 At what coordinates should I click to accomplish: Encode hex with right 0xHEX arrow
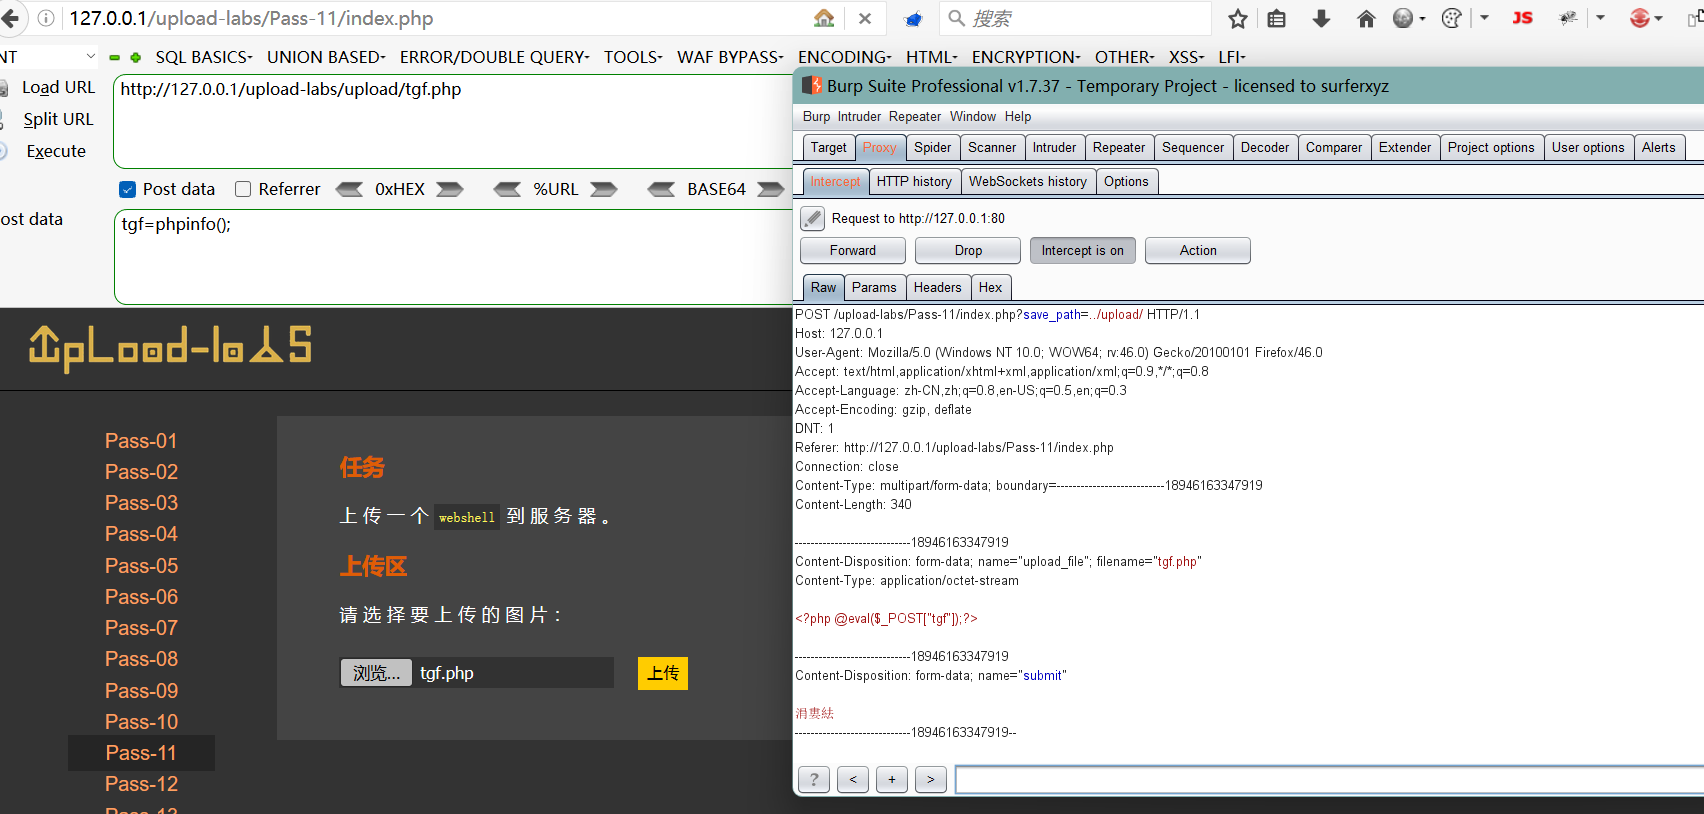tap(450, 189)
